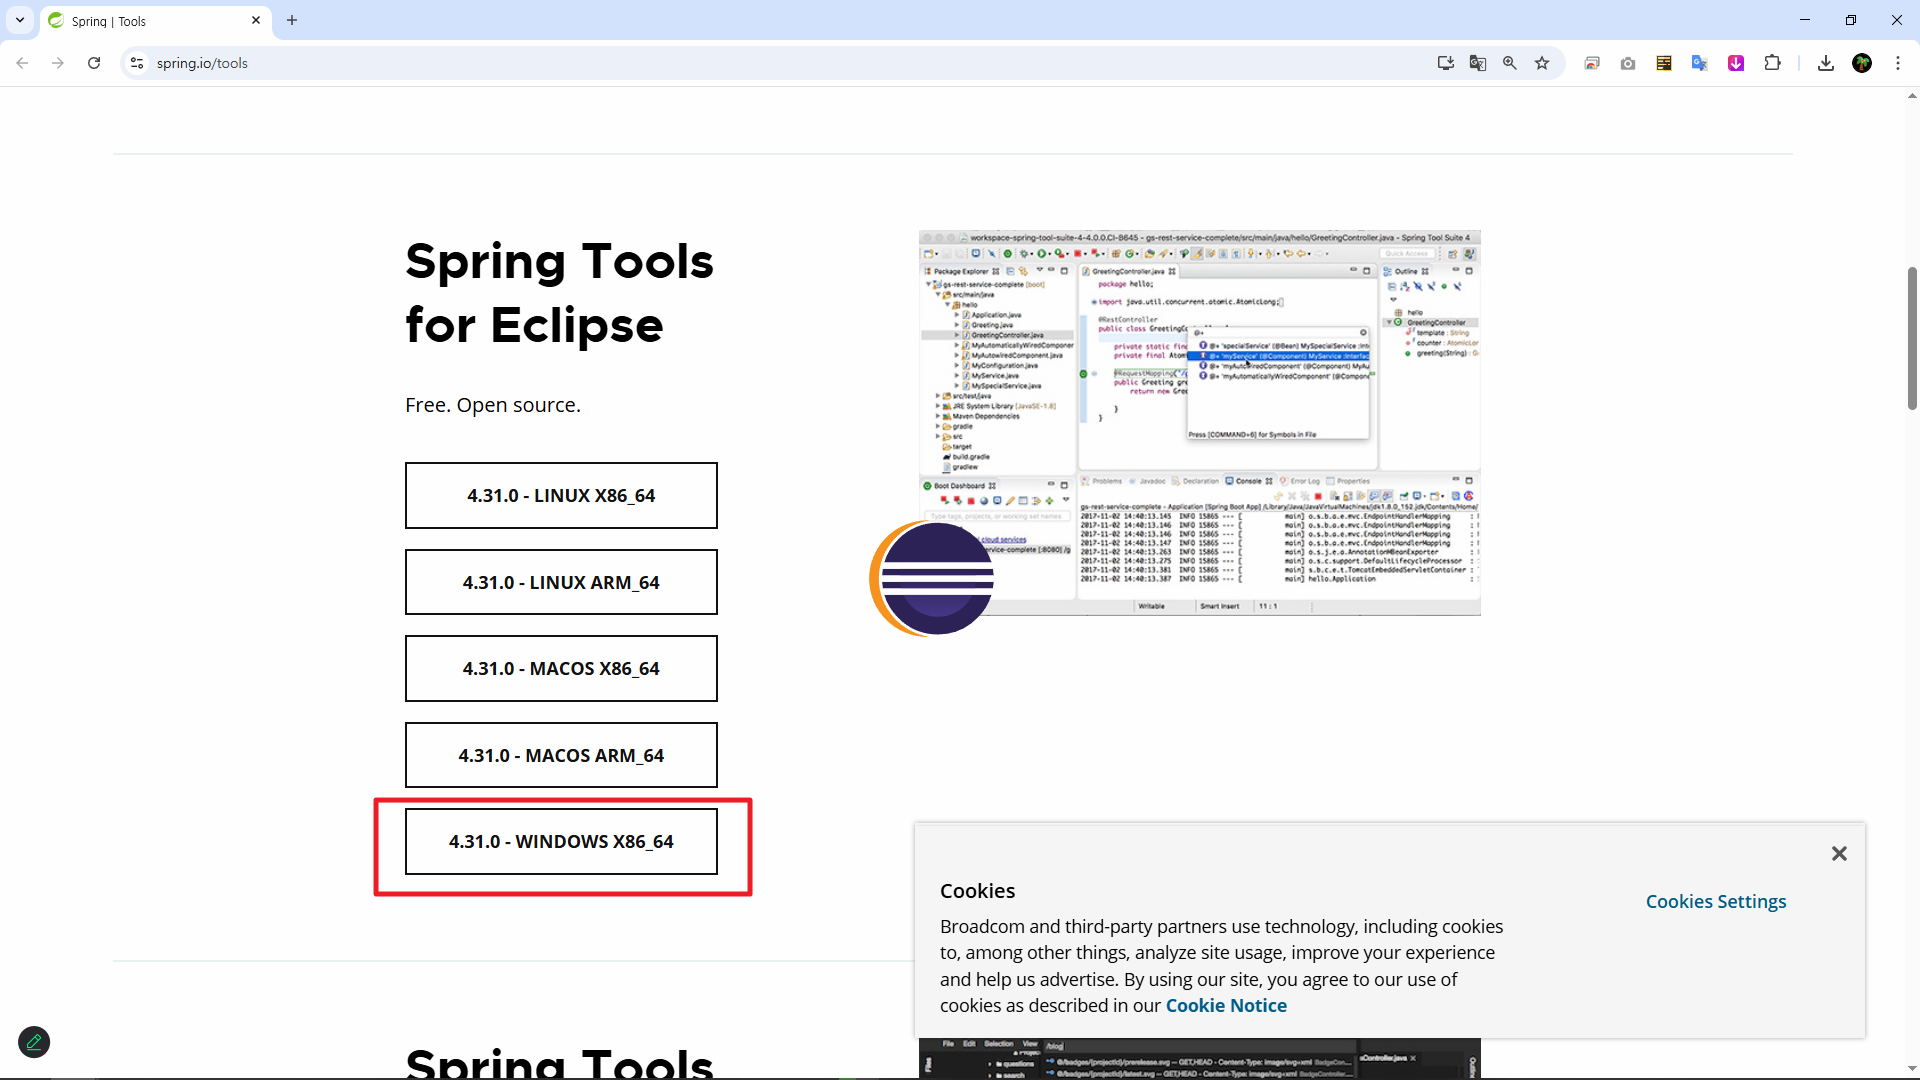Click the 'Cookies' heading in banner
The width and height of the screenshot is (1920, 1080).
[977, 891]
